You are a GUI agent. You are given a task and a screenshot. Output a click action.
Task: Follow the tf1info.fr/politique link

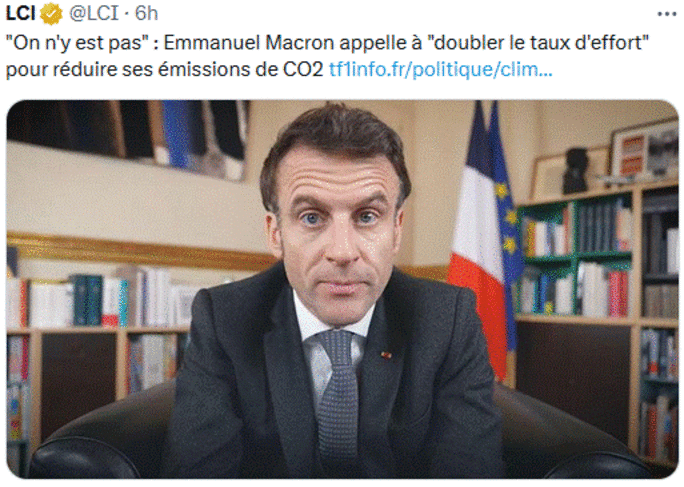coord(441,69)
